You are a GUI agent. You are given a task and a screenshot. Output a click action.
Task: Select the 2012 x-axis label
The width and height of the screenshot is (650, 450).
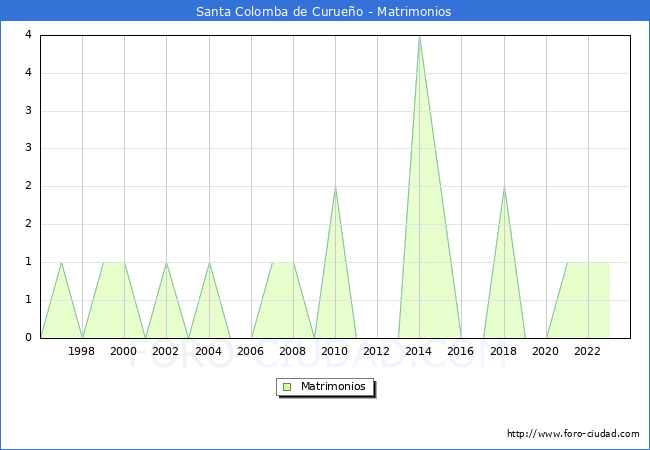pos(377,351)
